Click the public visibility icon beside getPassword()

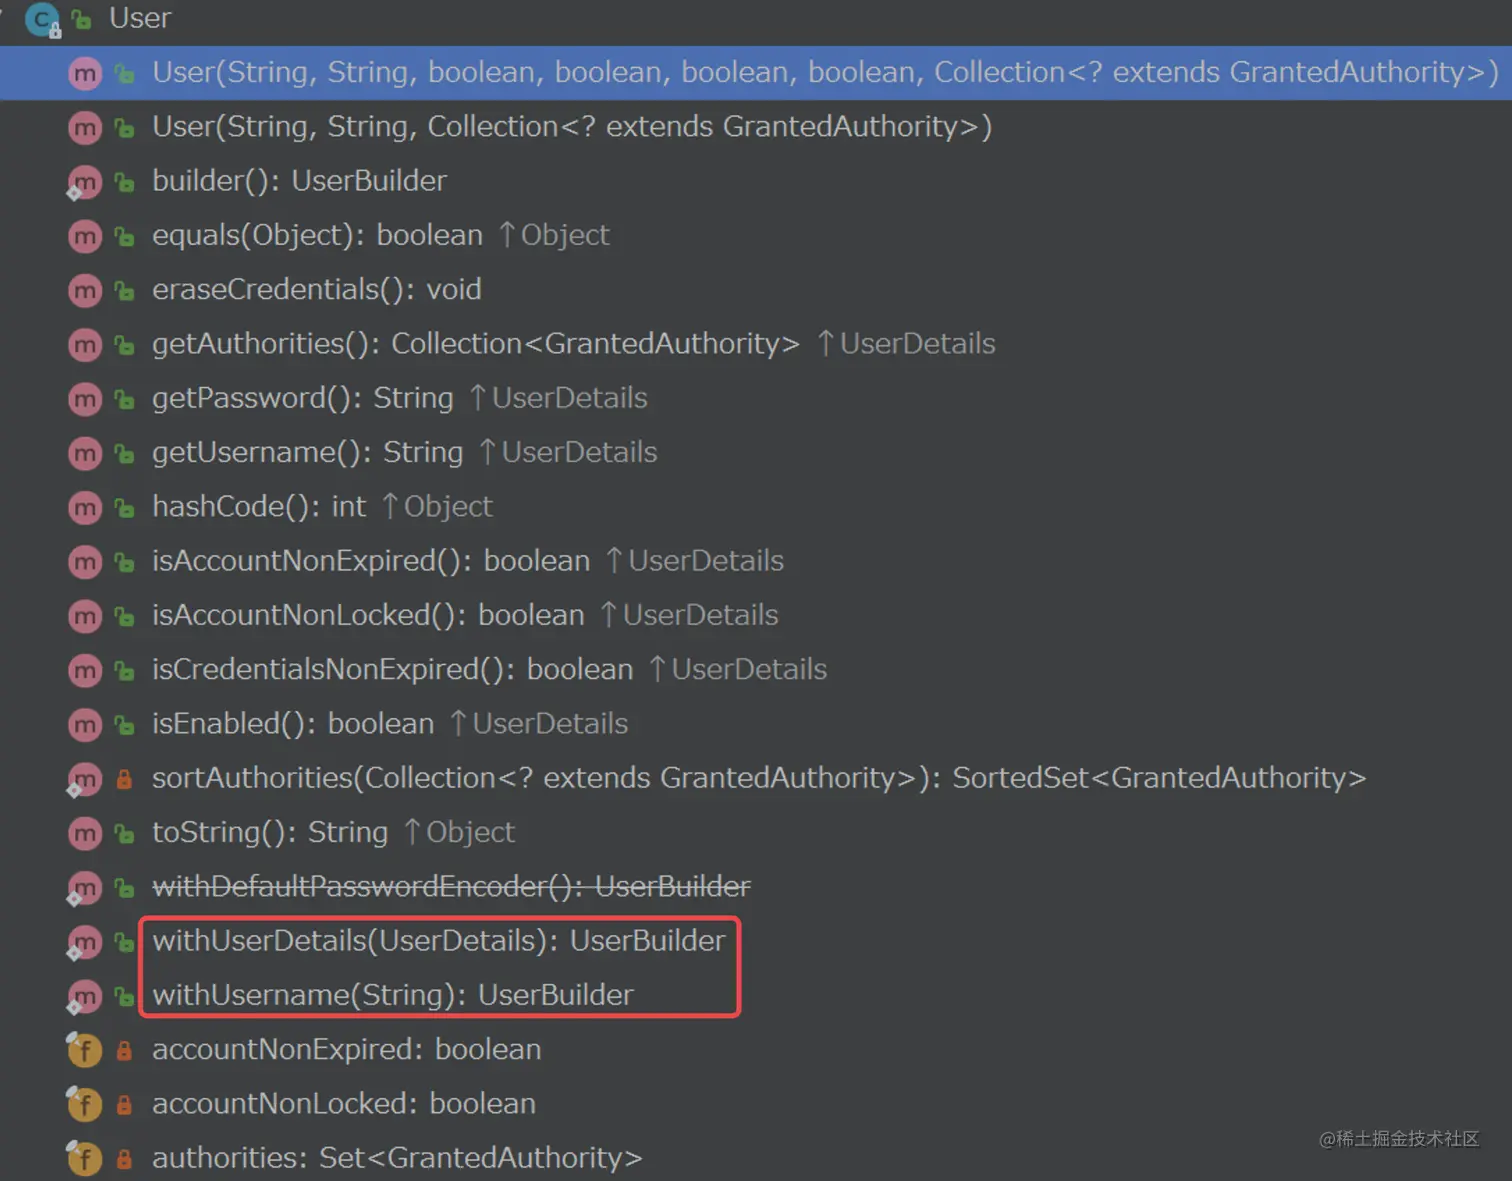[x=125, y=399]
